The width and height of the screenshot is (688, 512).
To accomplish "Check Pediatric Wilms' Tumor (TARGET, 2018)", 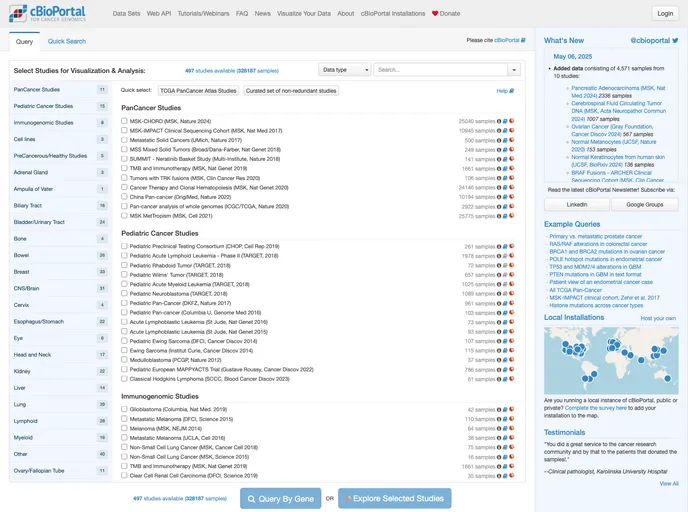I will tap(124, 275).
